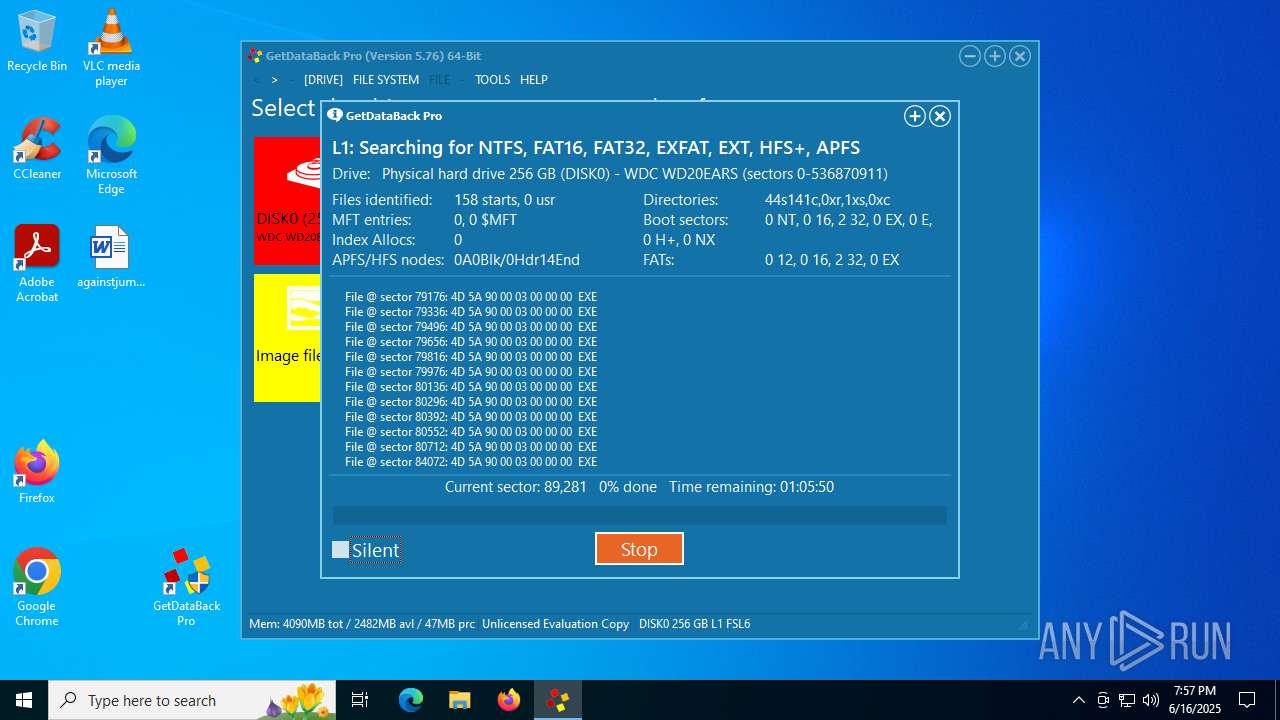
Task: Open the [DRIVE] menu
Action: (323, 80)
